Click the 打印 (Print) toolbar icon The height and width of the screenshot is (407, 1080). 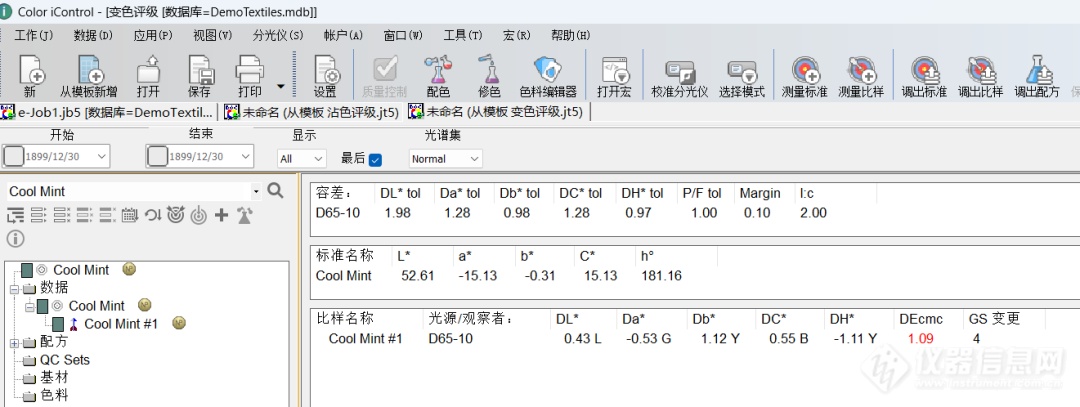point(249,76)
